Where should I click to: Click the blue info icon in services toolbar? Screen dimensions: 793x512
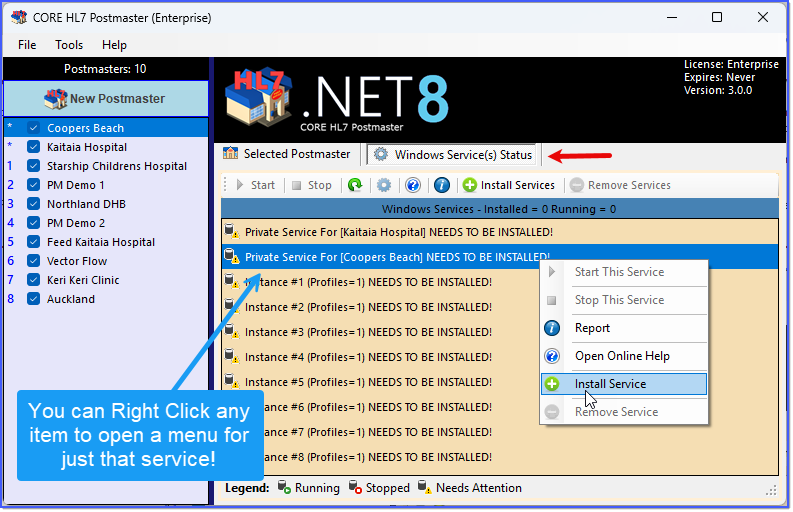pos(442,185)
